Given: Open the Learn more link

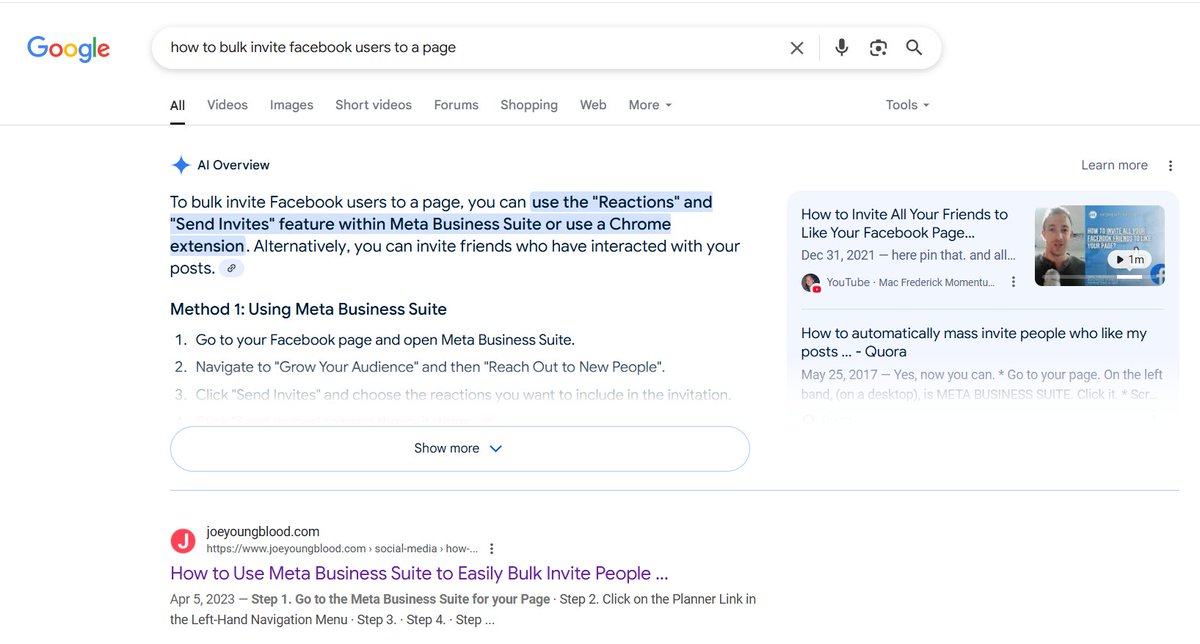Looking at the screenshot, I should 1114,165.
